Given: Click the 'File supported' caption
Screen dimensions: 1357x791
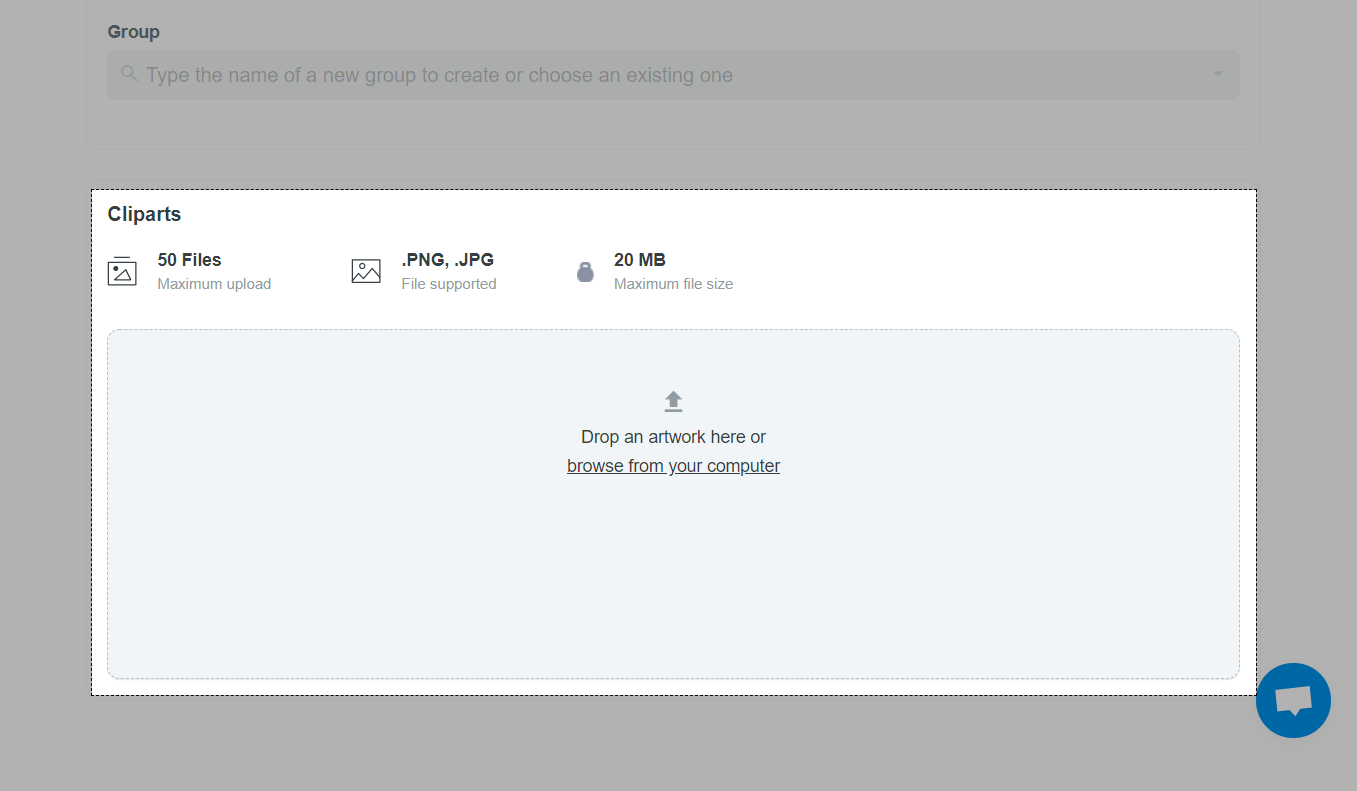Looking at the screenshot, I should click(x=449, y=284).
